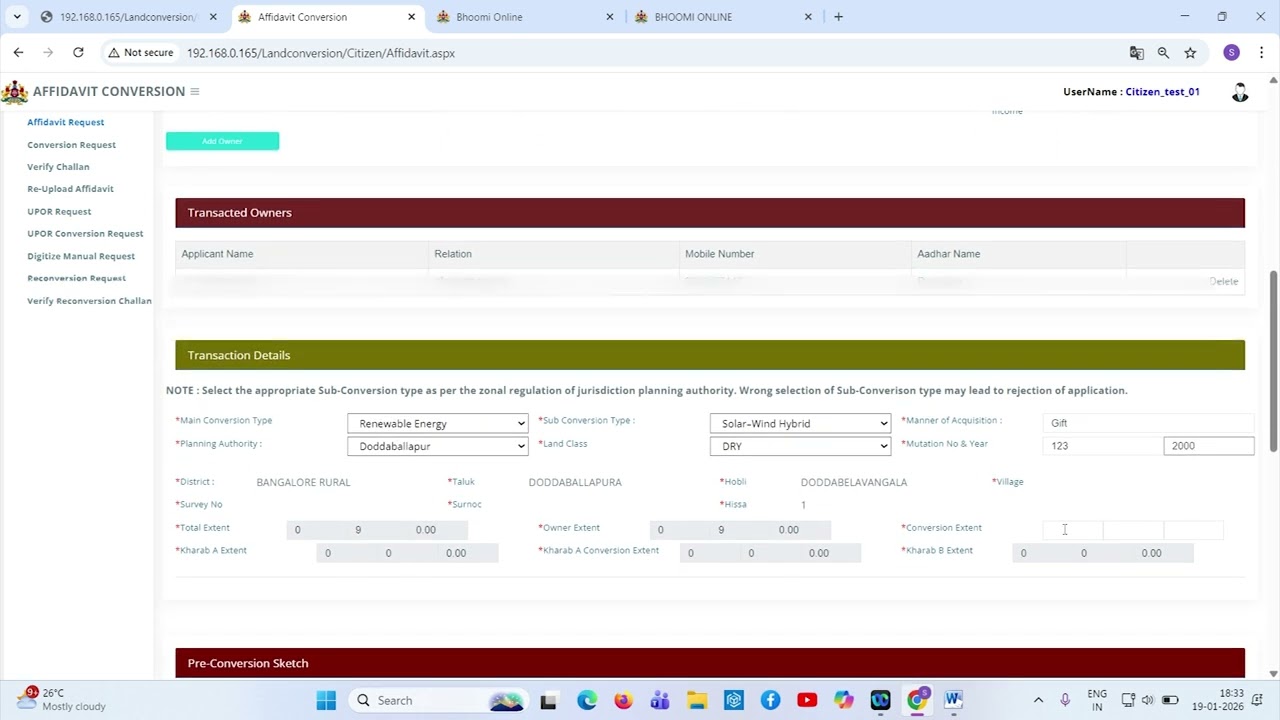Switch to Chrome in taskbar
This screenshot has width=1280, height=720.
[x=917, y=700]
